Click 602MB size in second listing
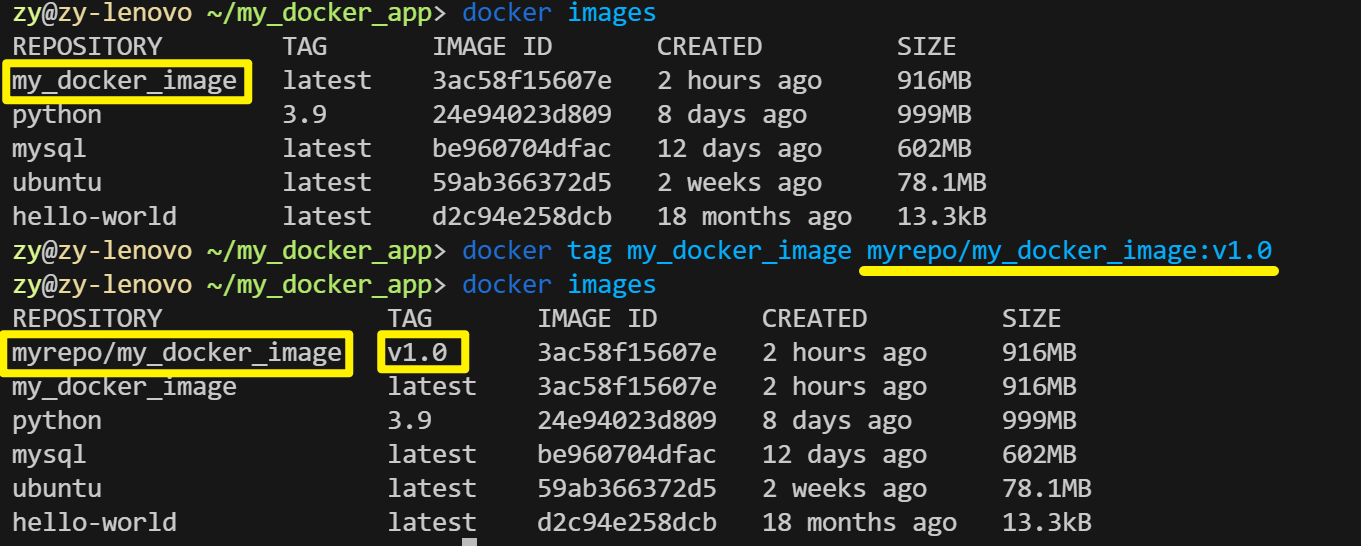Screen dimensions: 1361x546 [1039, 455]
